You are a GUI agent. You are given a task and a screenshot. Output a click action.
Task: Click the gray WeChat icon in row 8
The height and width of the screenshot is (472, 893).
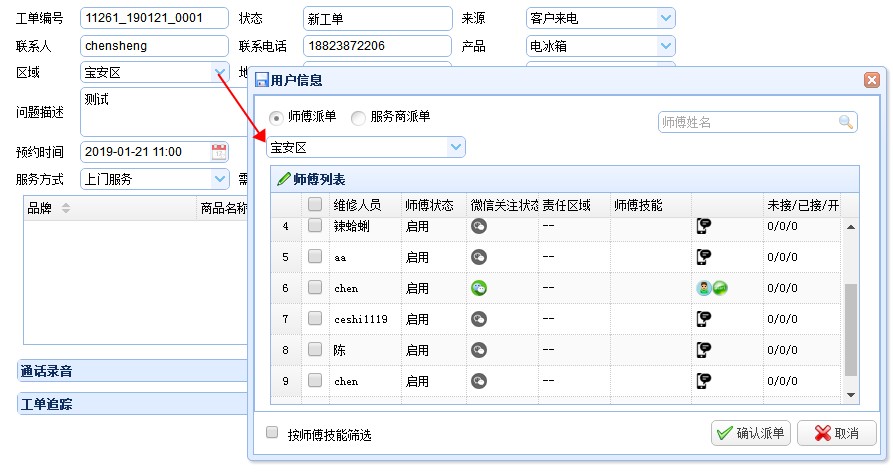(479, 350)
